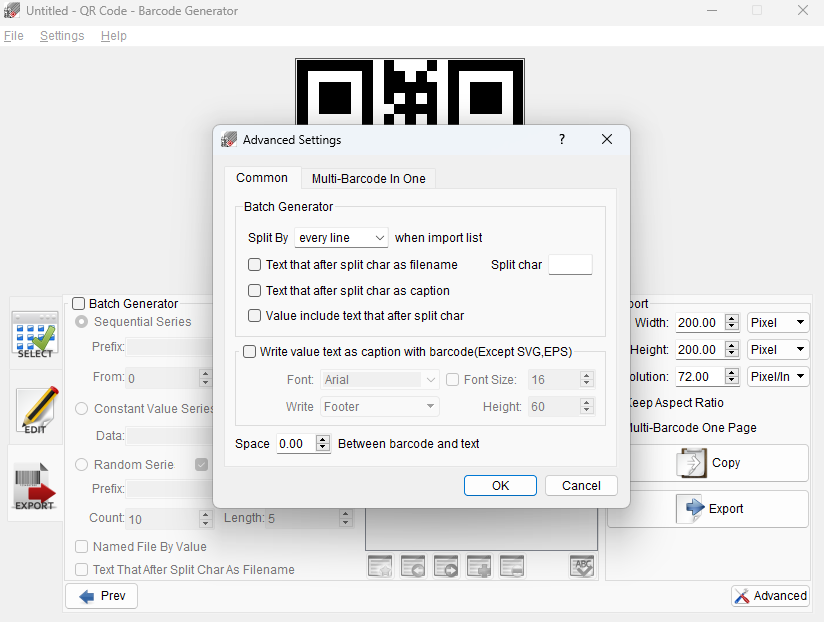This screenshot has width=824, height=622.
Task: Click the remove row minus list icon
Action: pyautogui.click(x=512, y=566)
